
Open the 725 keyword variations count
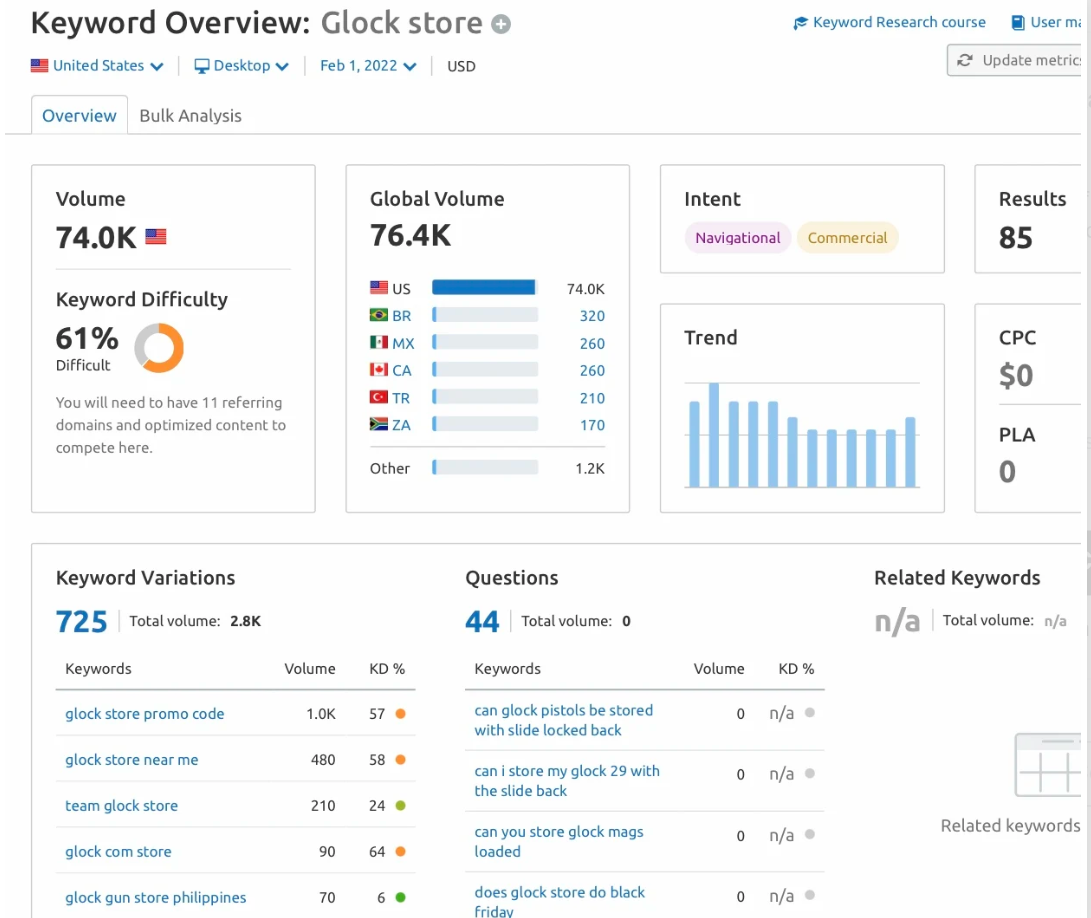point(81,622)
